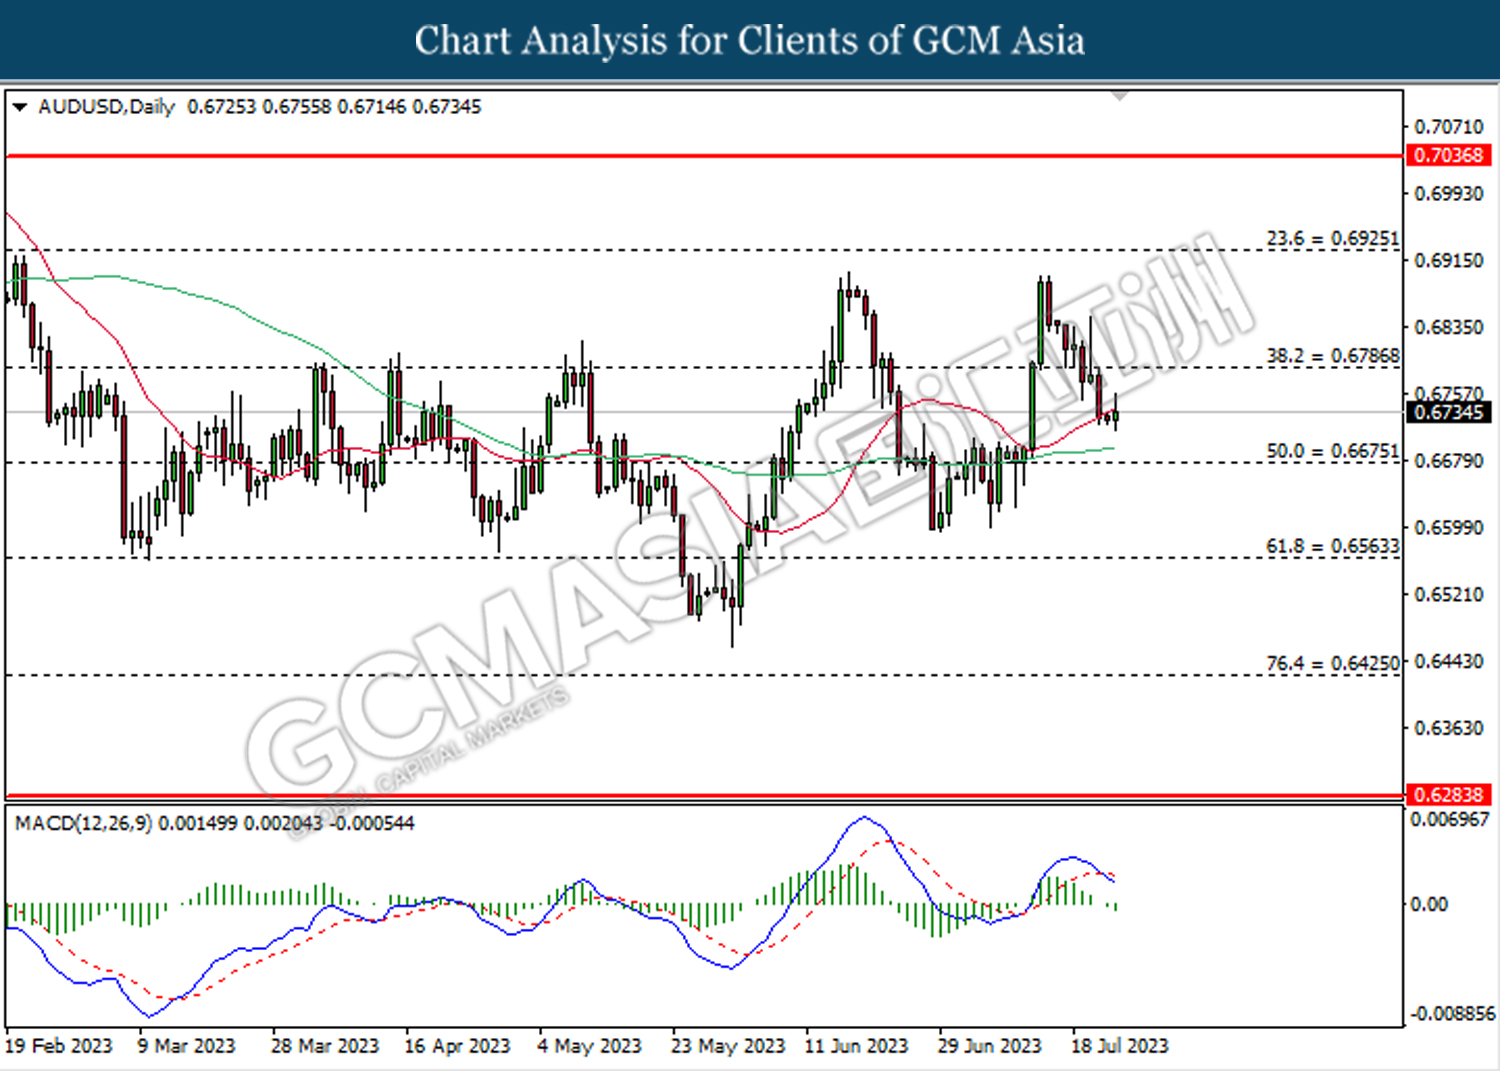Click the 29 Jun 2023 date label
This screenshot has height=1071, width=1500.
[x=990, y=1046]
